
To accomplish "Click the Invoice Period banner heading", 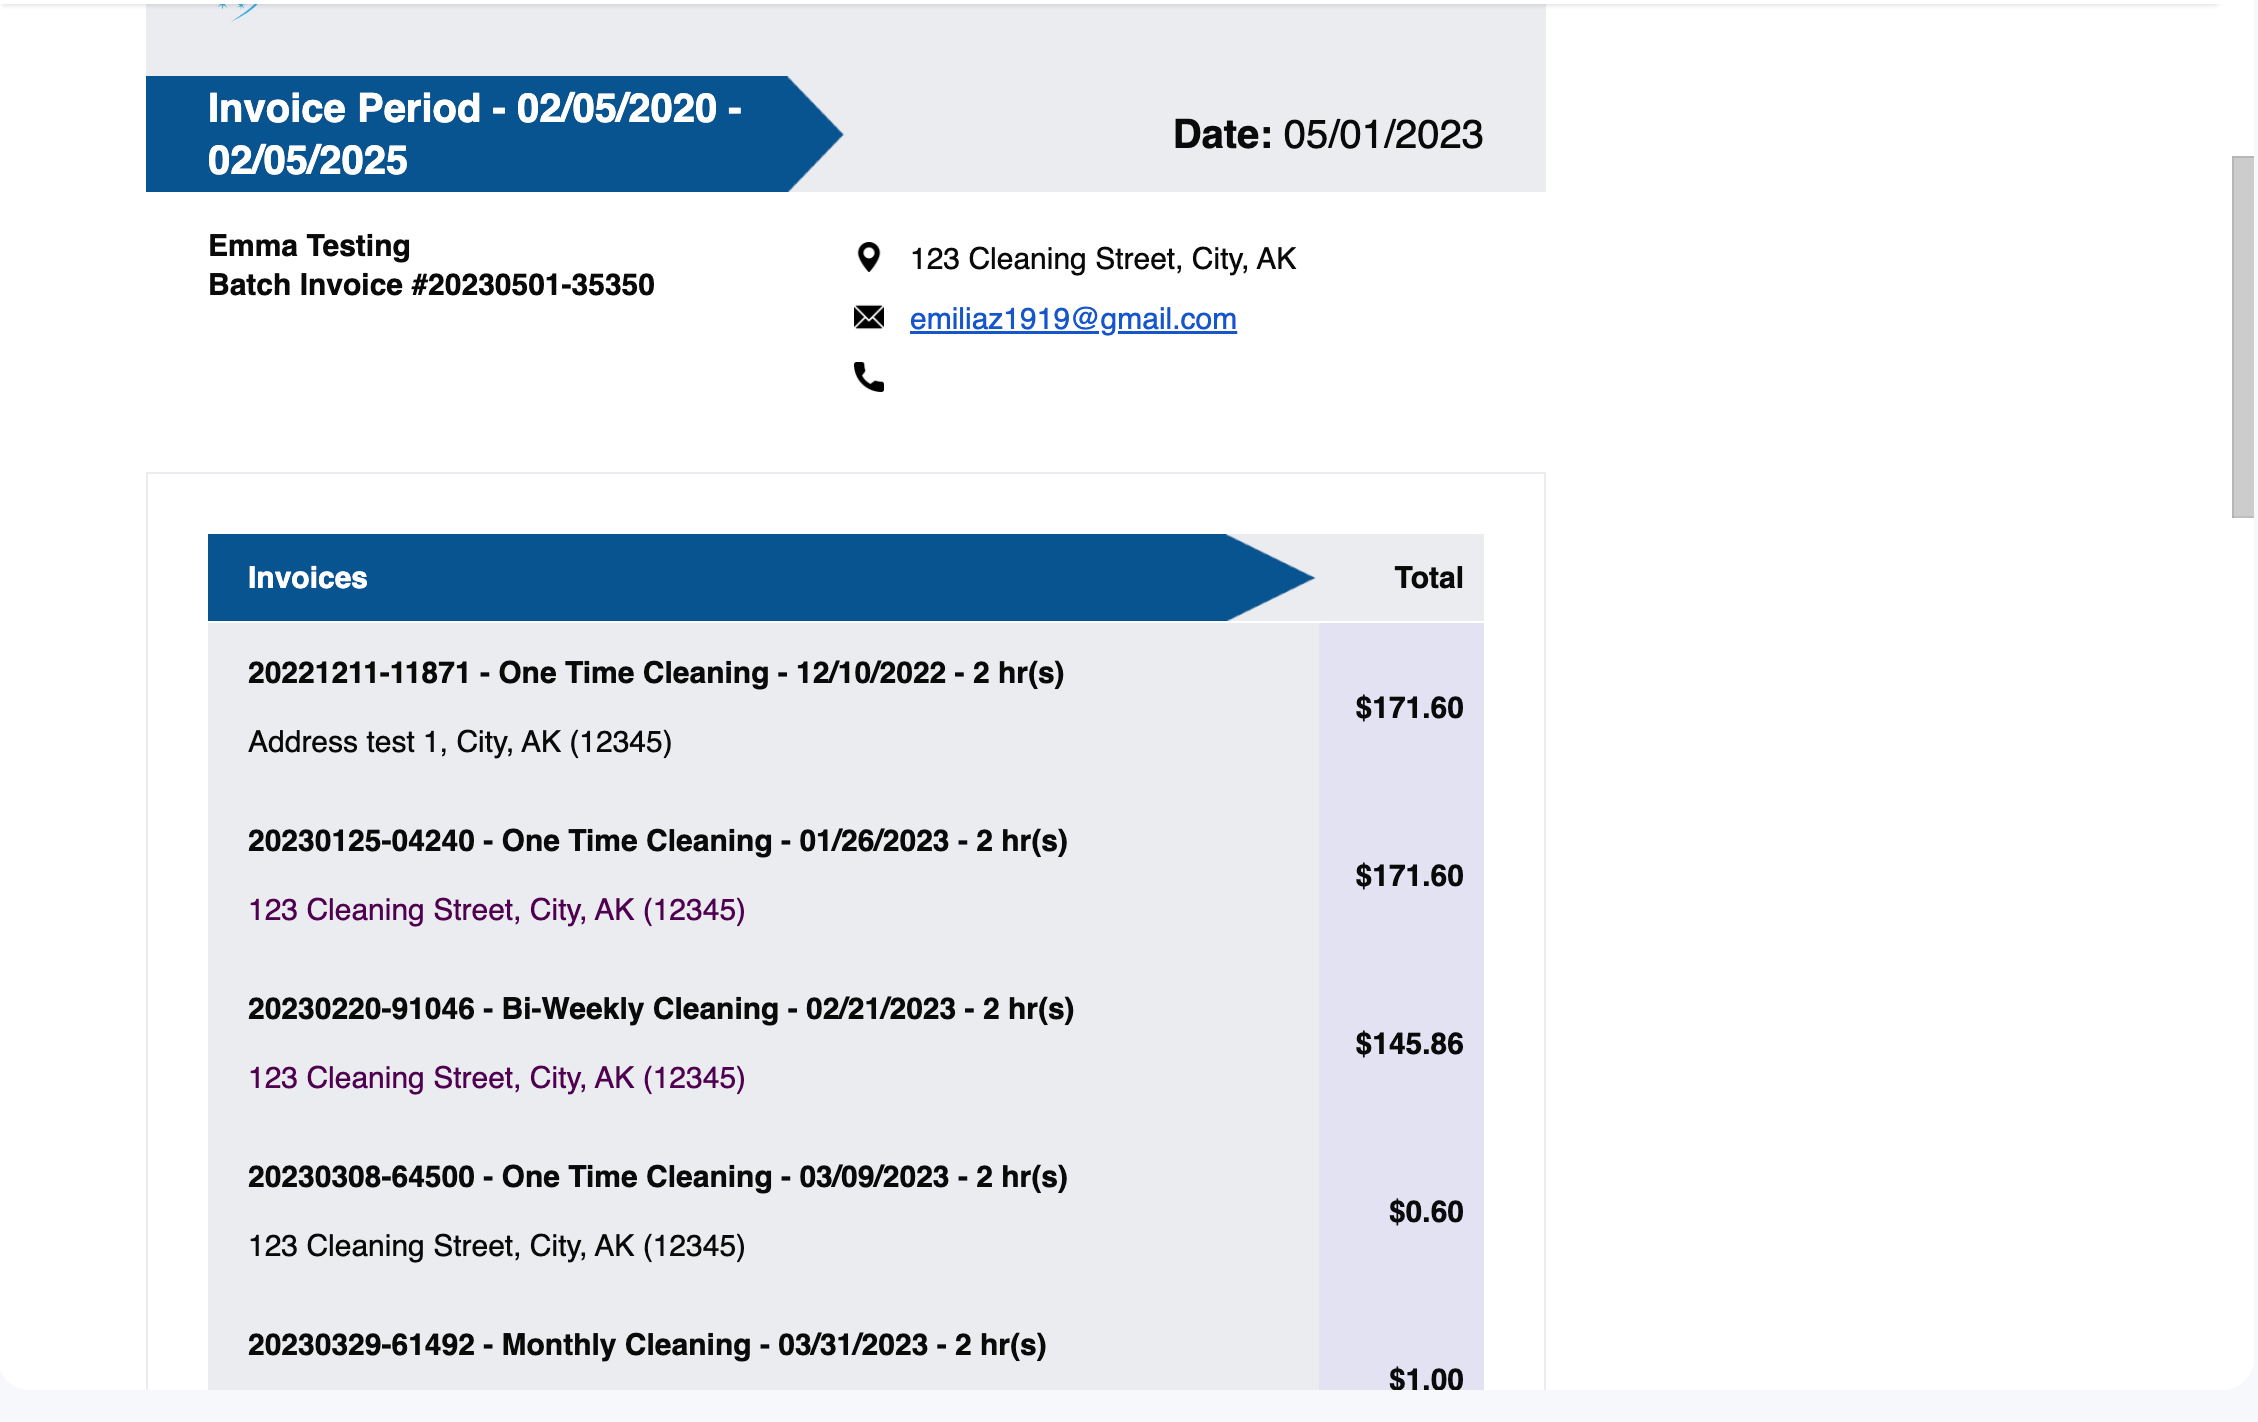I will [x=475, y=134].
